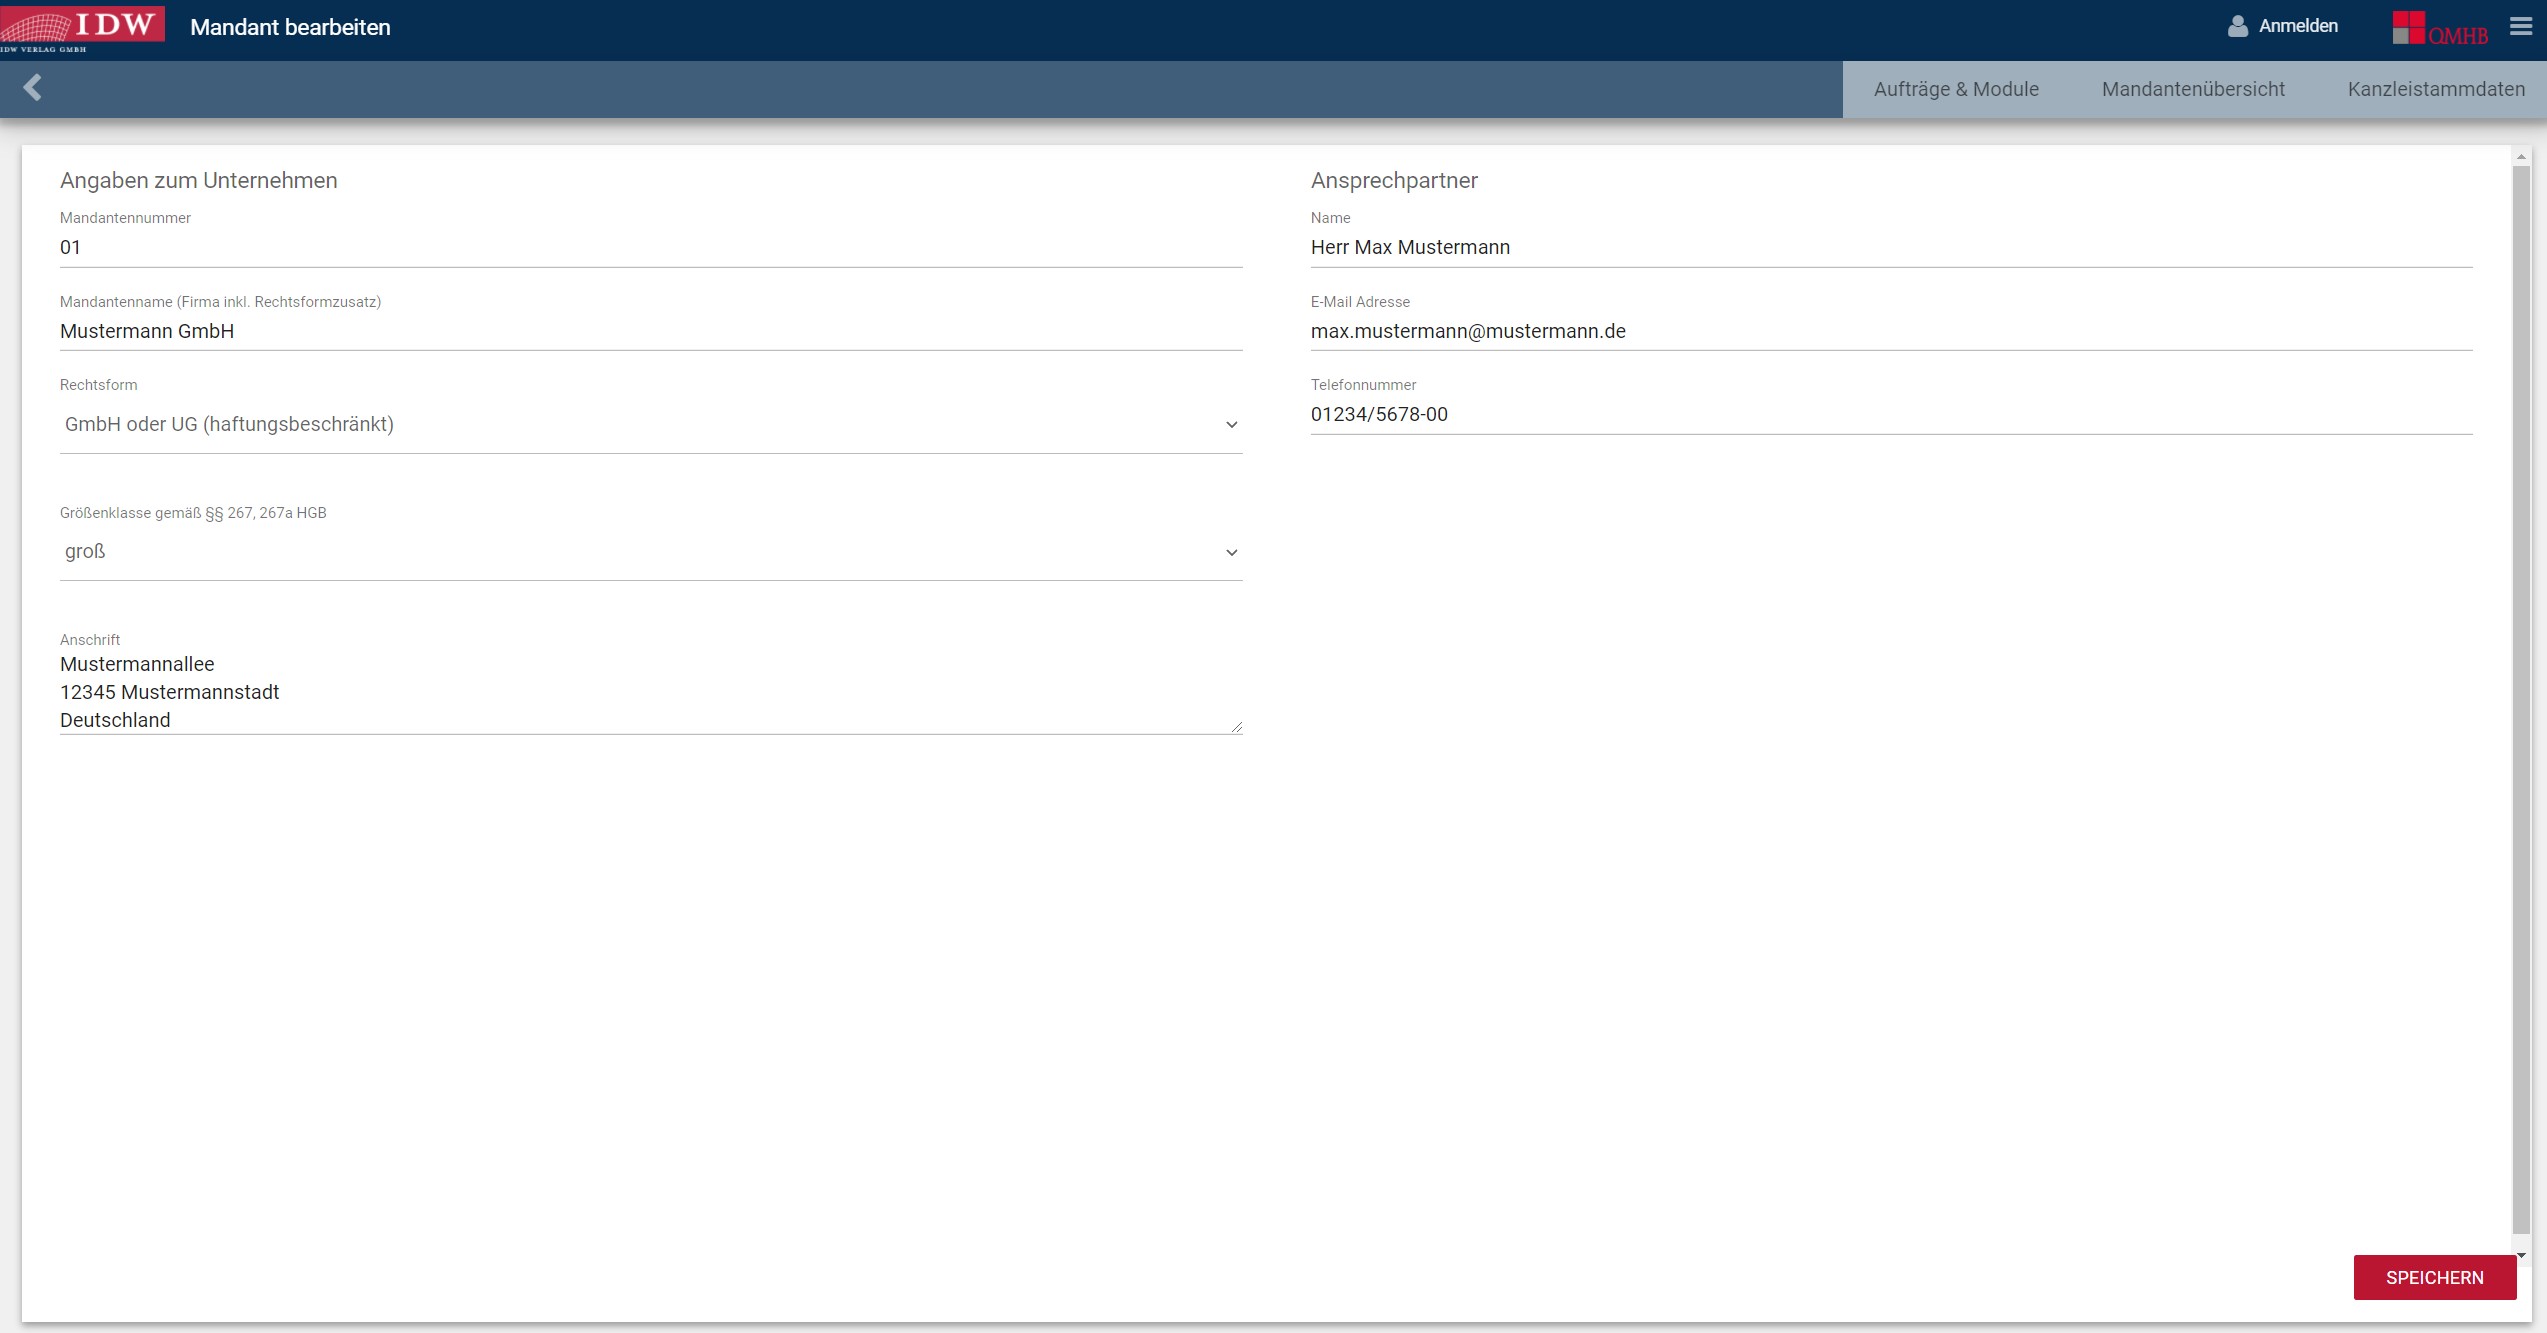Click the vertical scrollbar track
The image size is (2547, 1333).
[x=2521, y=700]
